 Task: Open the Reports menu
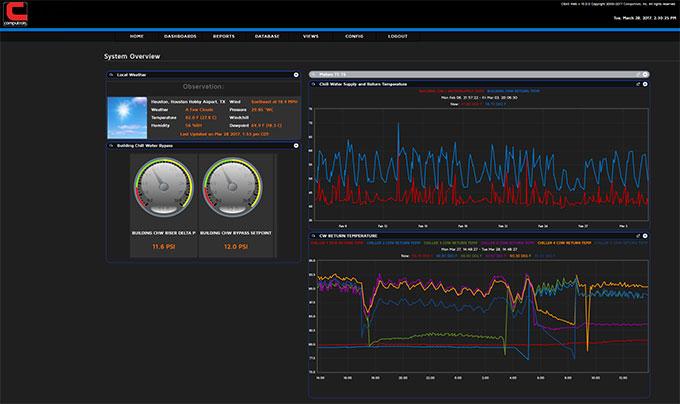[224, 36]
